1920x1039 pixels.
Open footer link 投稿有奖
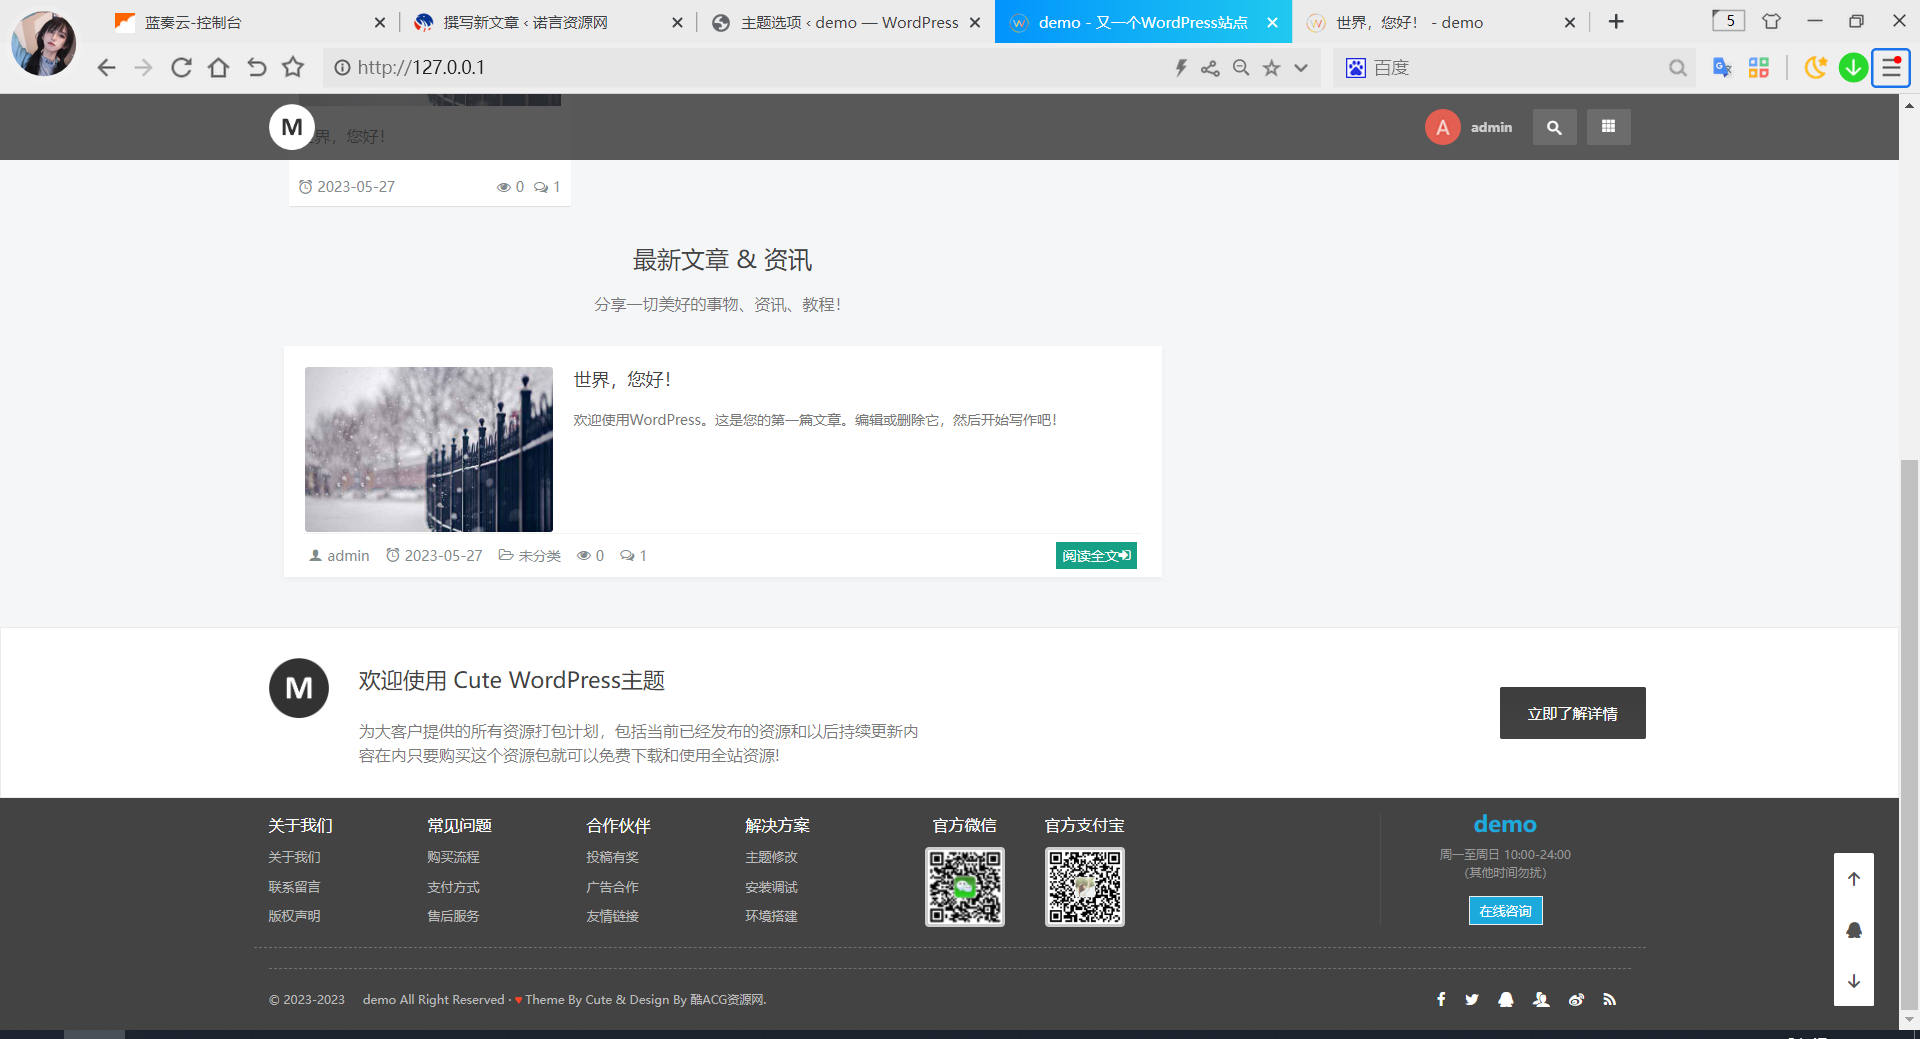(x=612, y=857)
